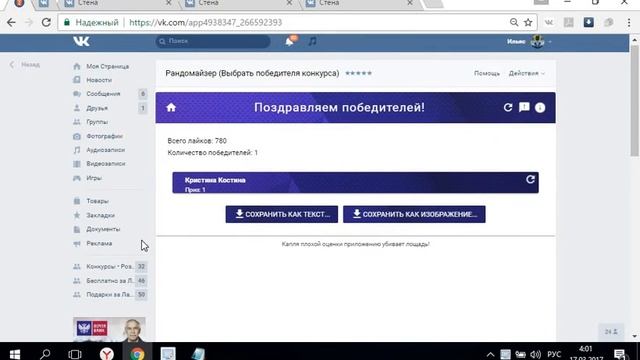Open the Помощь link
This screenshot has width=640, height=360.
coord(487,73)
